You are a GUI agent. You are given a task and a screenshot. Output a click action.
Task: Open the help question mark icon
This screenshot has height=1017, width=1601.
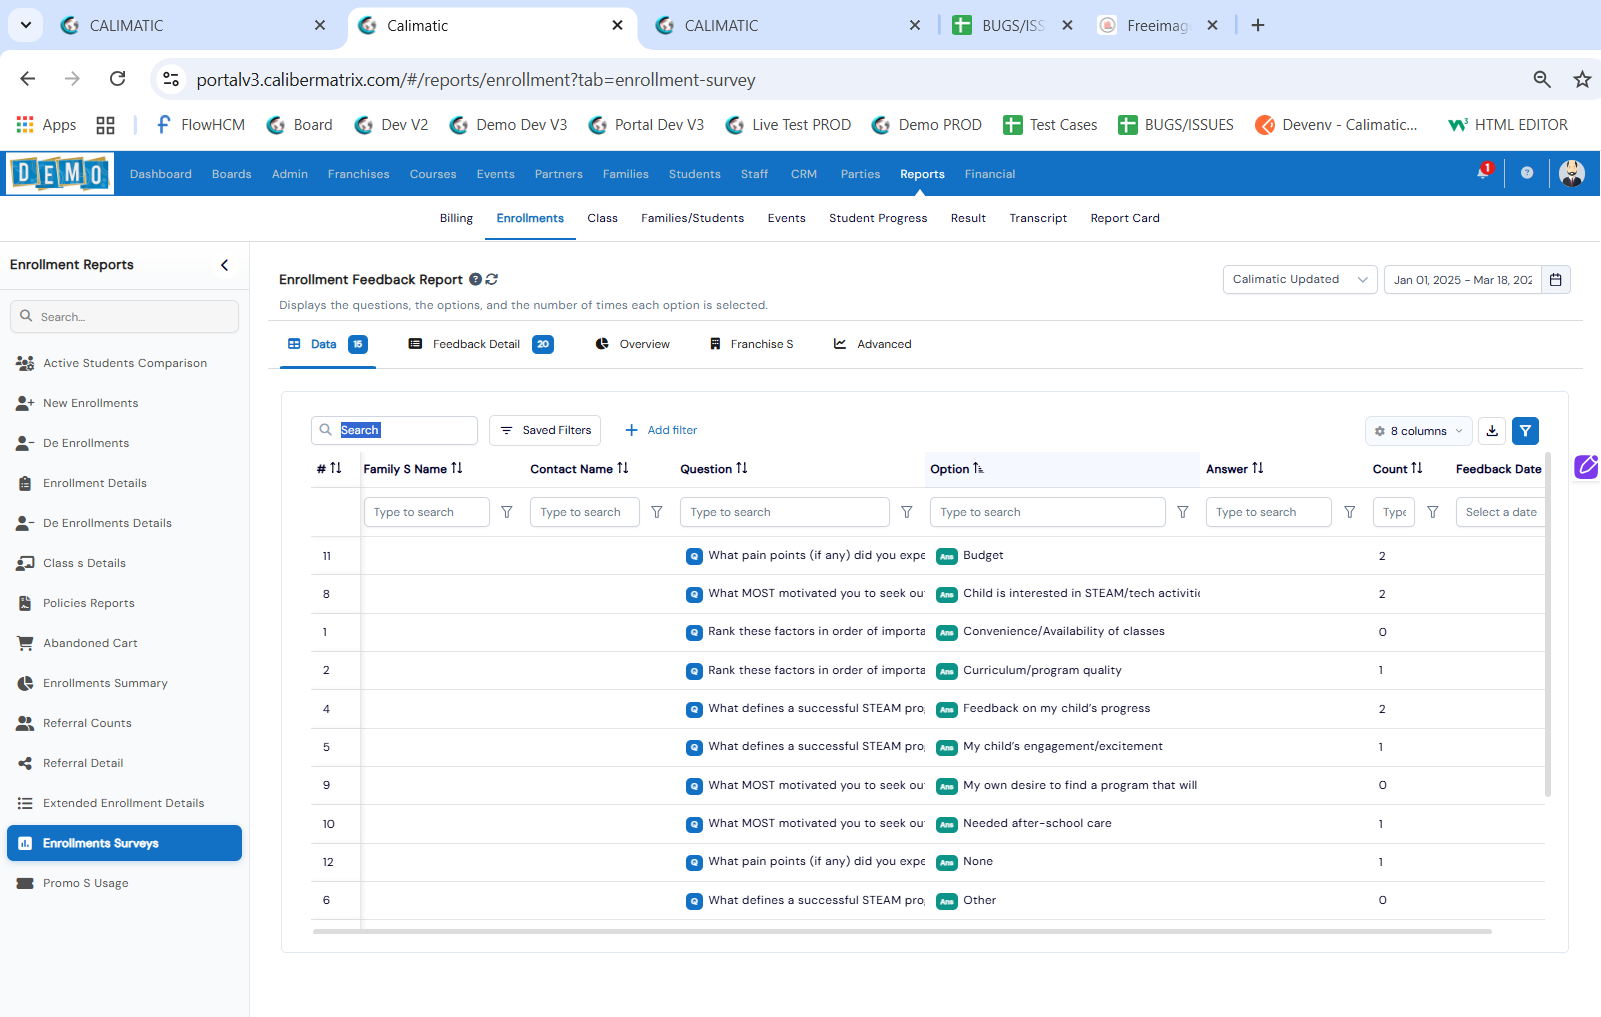tap(1527, 173)
